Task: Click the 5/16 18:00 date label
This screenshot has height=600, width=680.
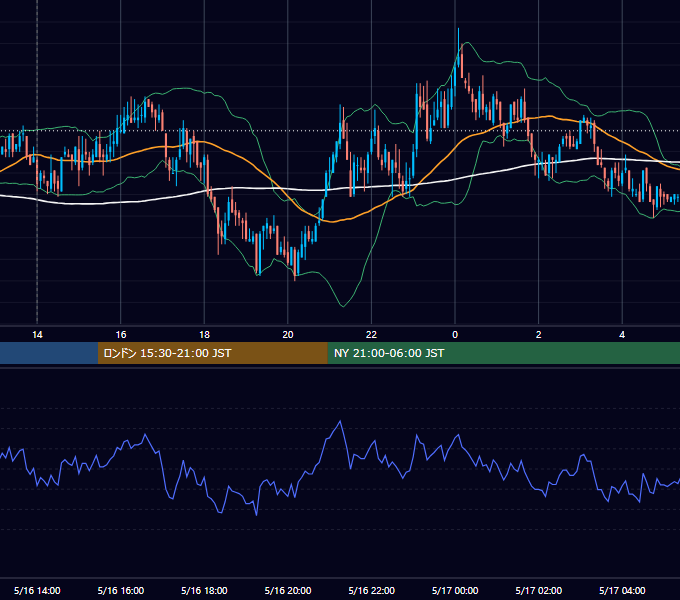Action: pyautogui.click(x=204, y=590)
